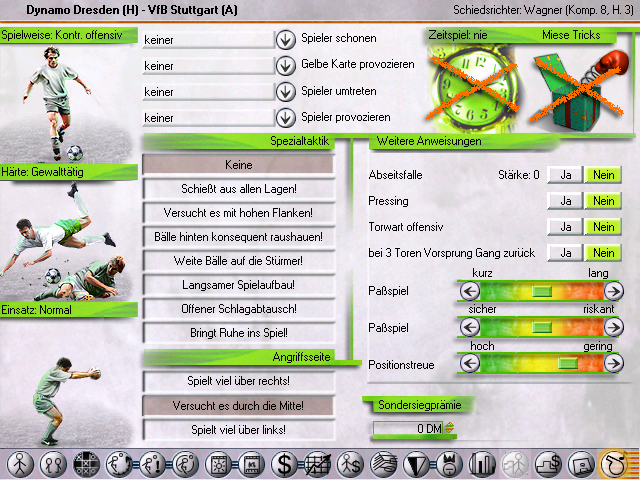Open the Spieler schonen dropdown arrow

point(285,40)
